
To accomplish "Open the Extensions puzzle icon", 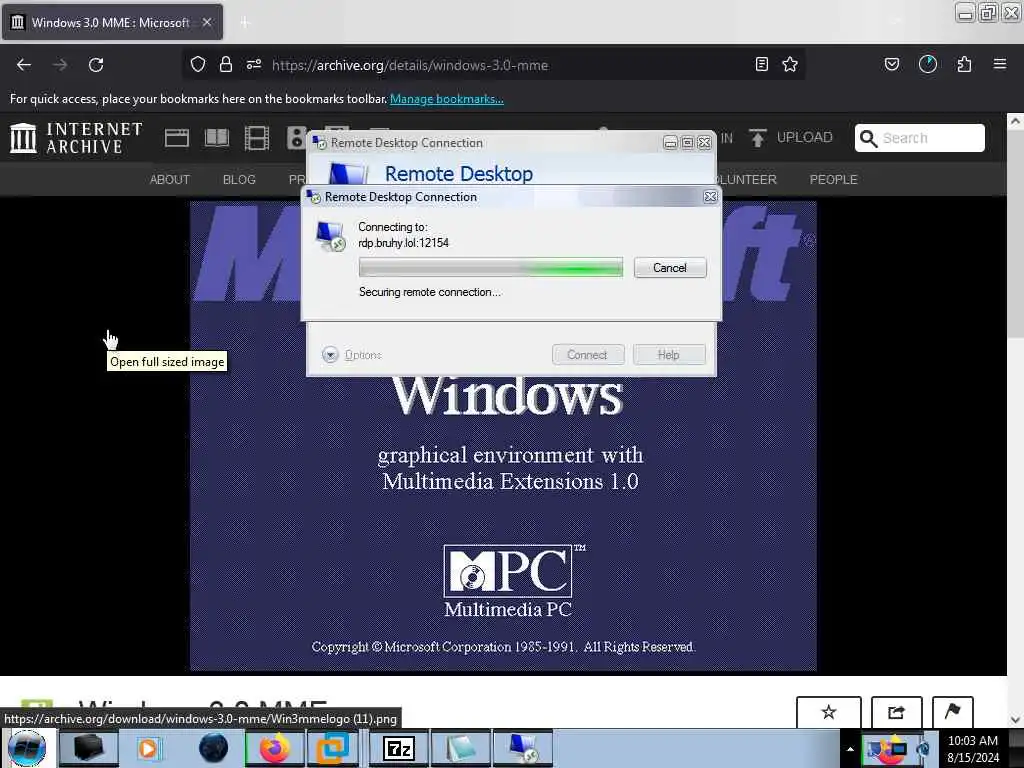I will 964,65.
